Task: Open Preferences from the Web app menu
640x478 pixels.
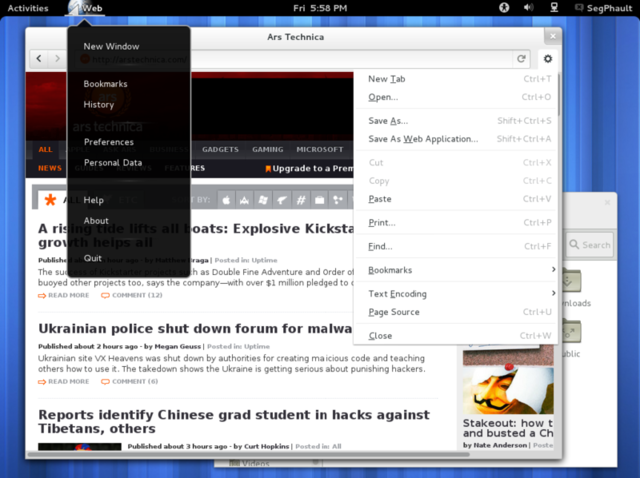Action: point(109,142)
